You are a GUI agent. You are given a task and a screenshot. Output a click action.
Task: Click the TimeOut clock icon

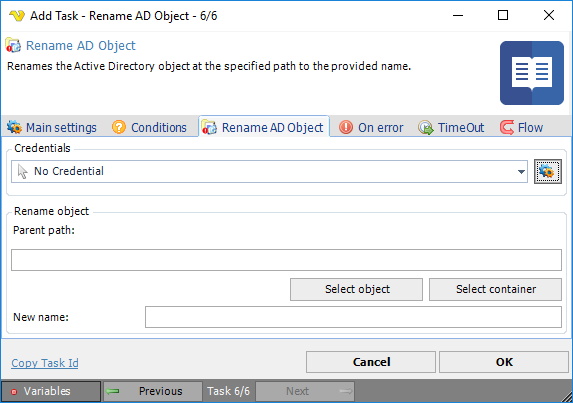click(x=426, y=128)
